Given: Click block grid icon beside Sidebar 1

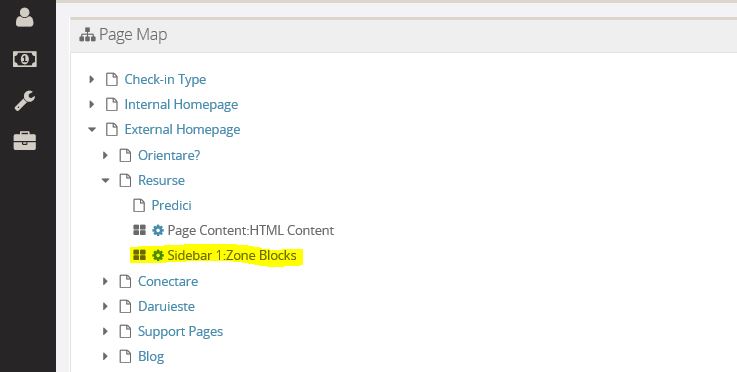Looking at the screenshot, I should point(140,255).
